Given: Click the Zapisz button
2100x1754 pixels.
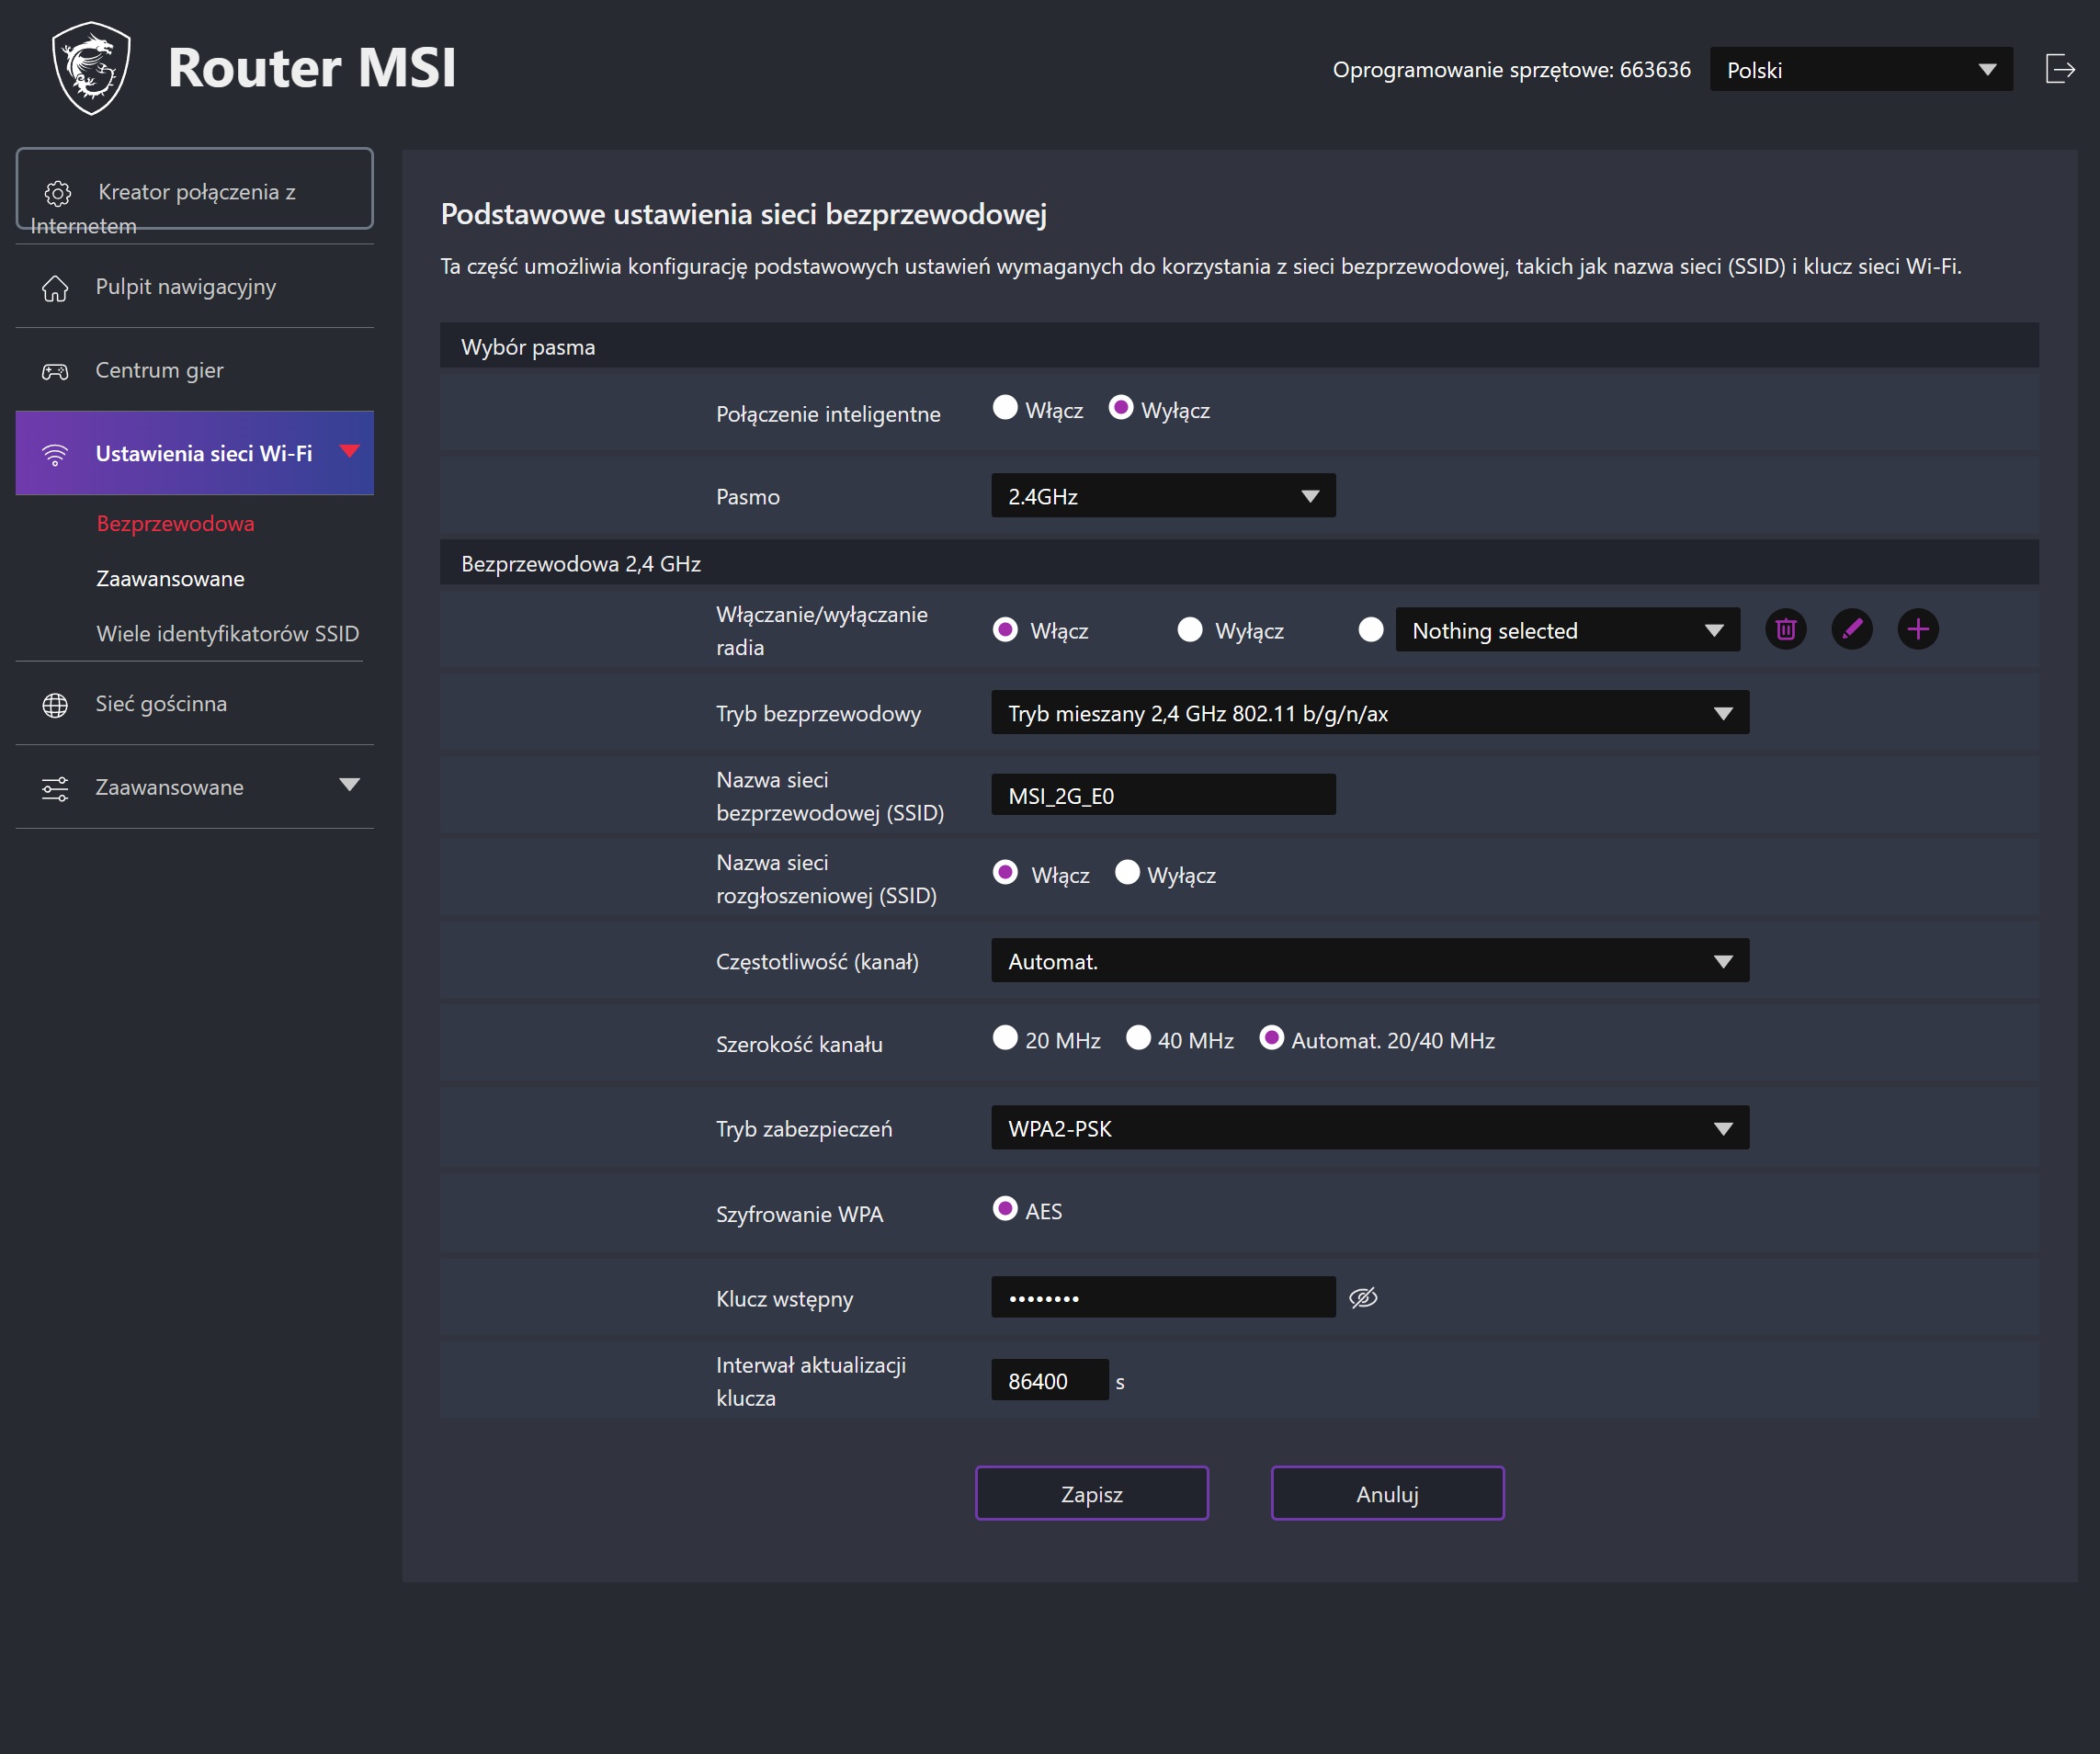Looking at the screenshot, I should (1092, 1493).
